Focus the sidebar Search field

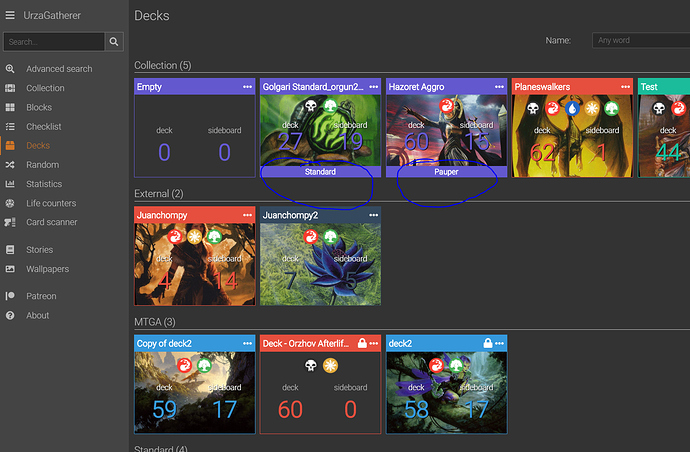(x=54, y=42)
